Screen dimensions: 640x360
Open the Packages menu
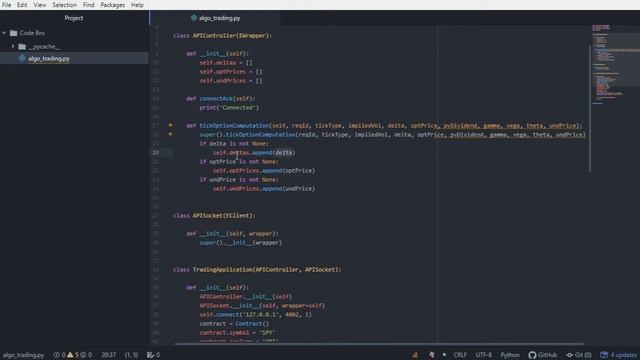[113, 5]
